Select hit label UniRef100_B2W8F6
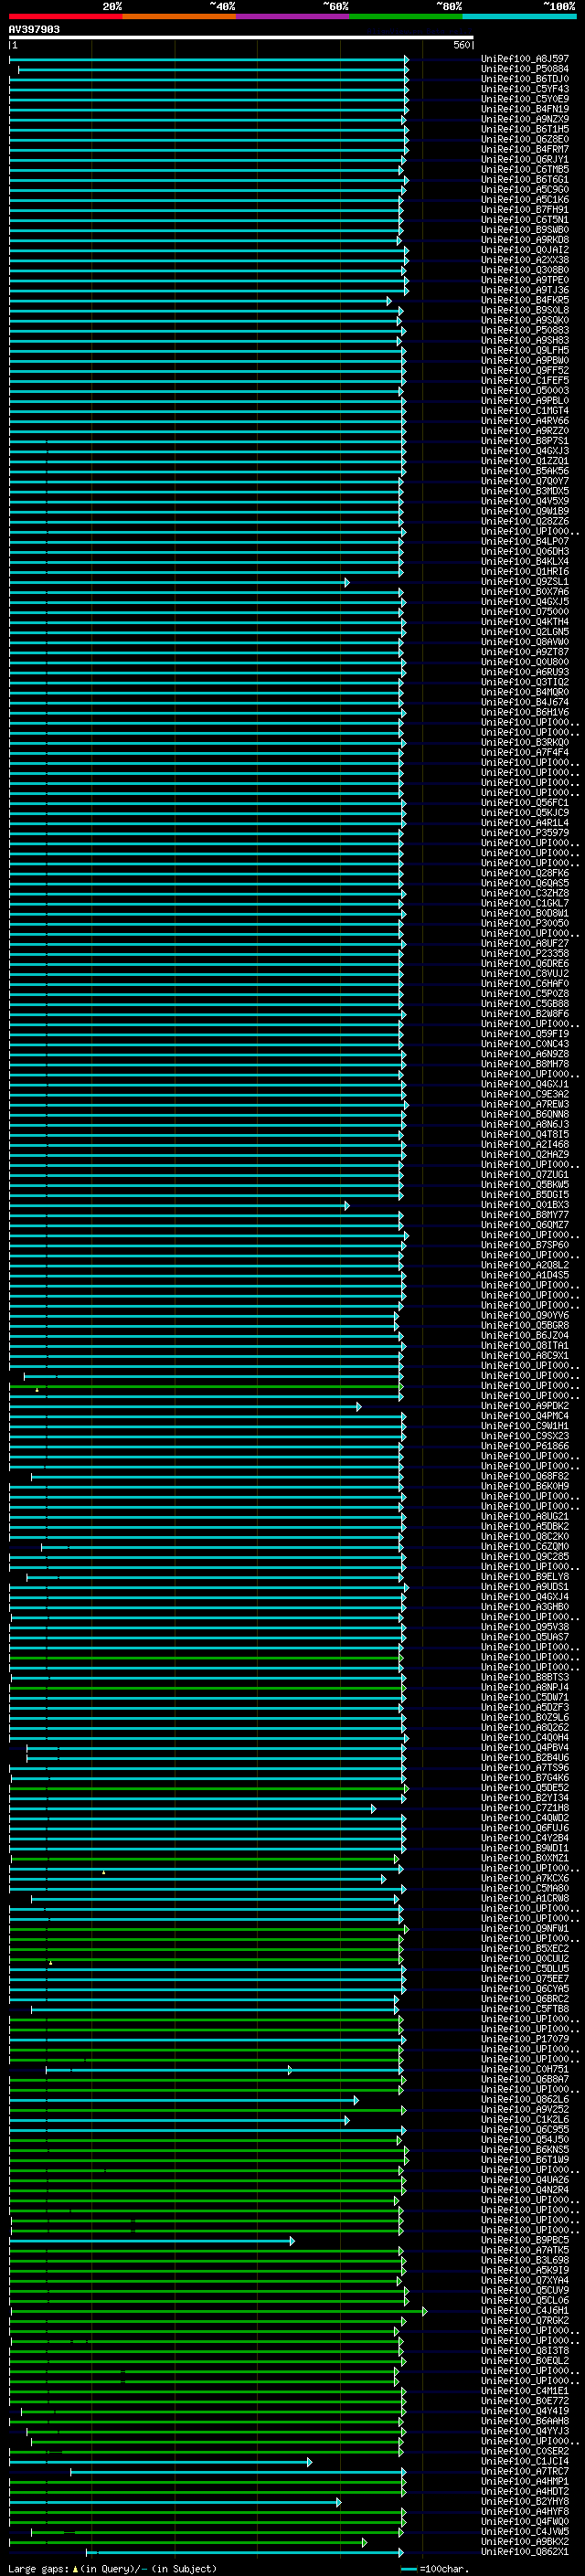The image size is (585, 2576). [525, 1014]
